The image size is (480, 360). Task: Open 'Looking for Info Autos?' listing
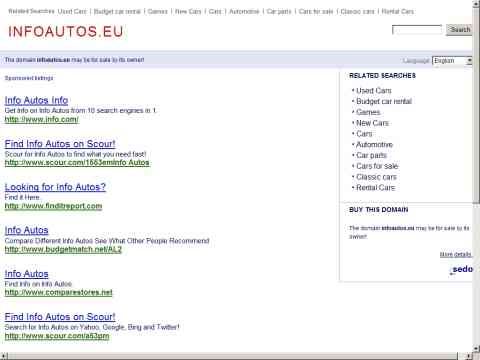coord(55,187)
